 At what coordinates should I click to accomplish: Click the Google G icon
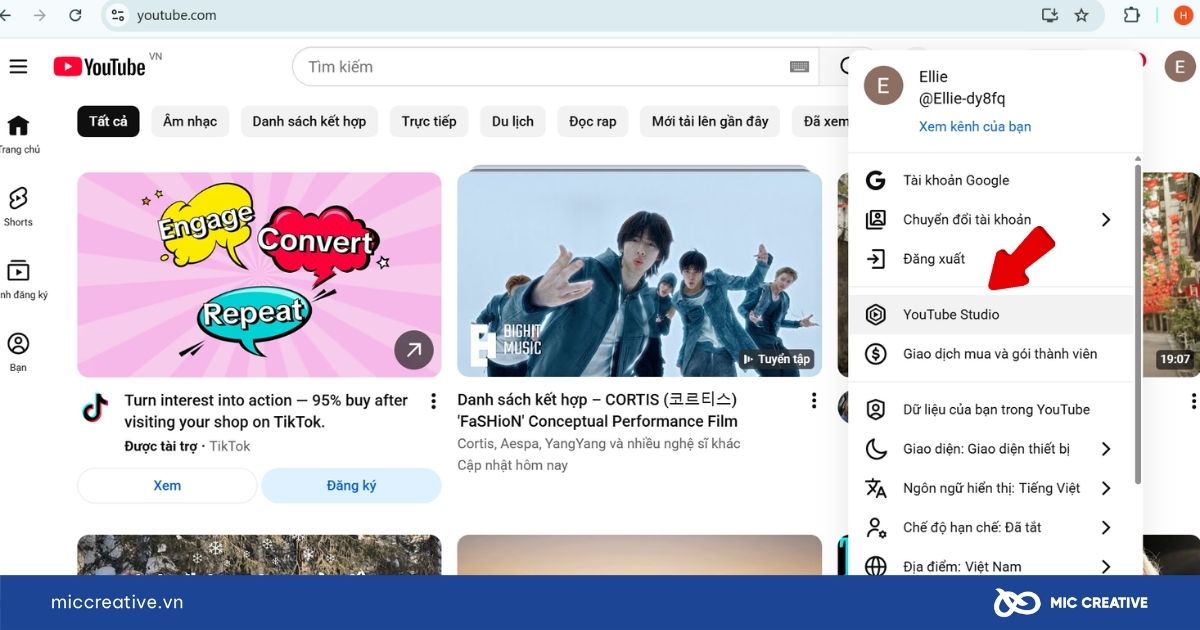coord(876,180)
